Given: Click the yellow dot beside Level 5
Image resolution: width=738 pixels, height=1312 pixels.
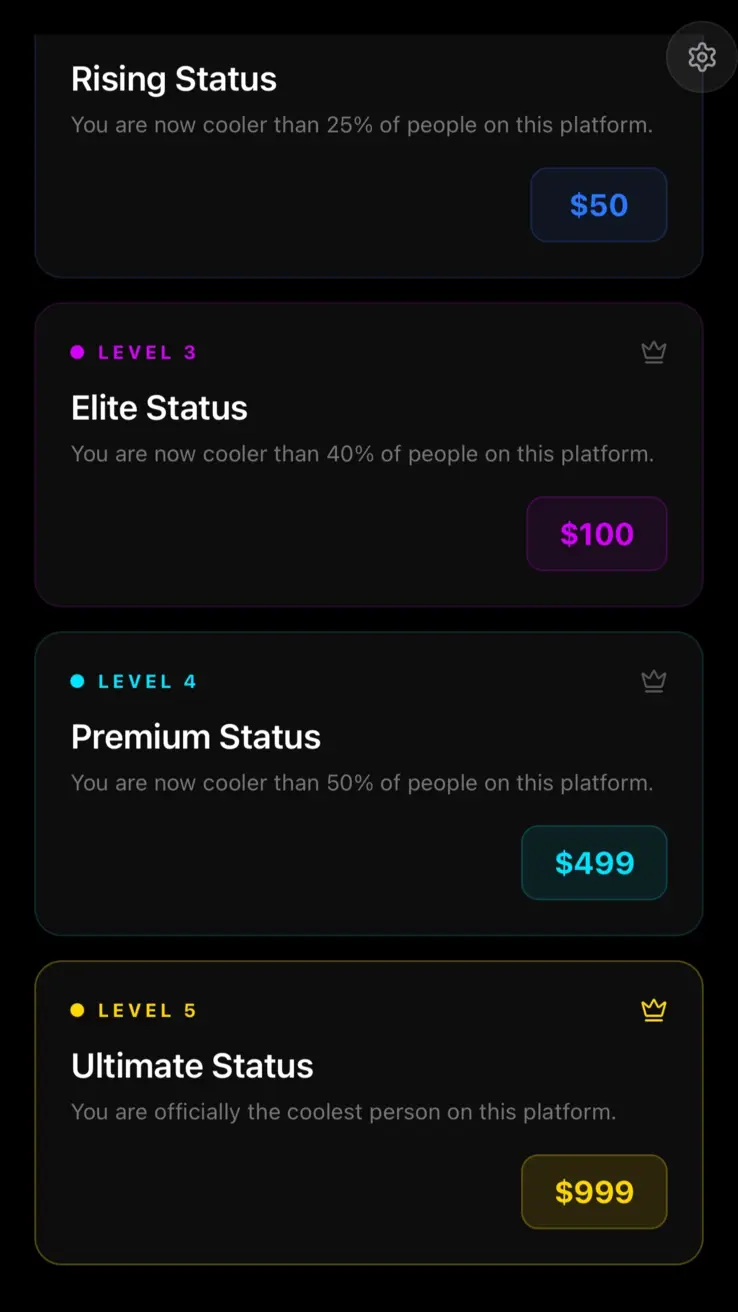Looking at the screenshot, I should point(77,1010).
